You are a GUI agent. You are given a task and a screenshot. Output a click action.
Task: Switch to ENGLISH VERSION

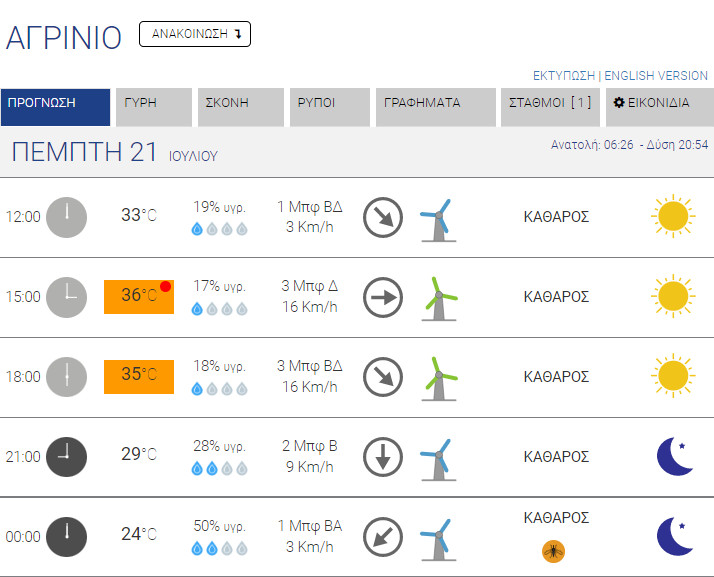pos(656,76)
